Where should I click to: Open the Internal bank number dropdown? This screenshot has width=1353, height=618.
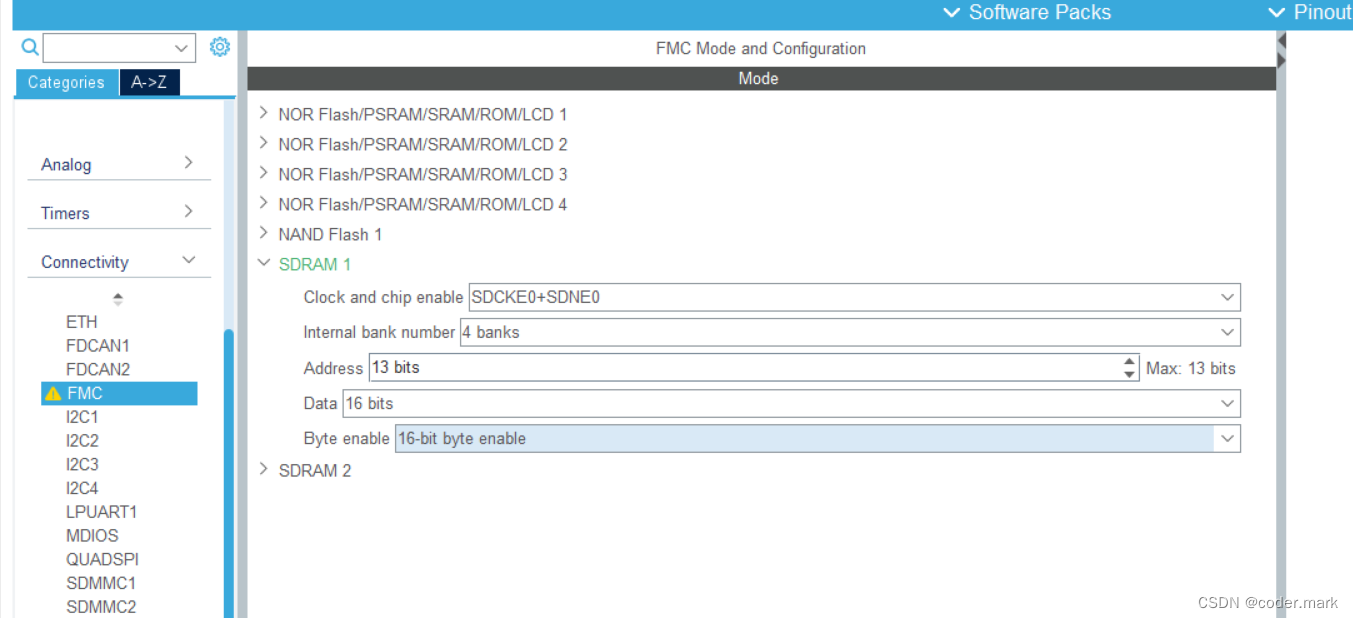[x=1227, y=332]
